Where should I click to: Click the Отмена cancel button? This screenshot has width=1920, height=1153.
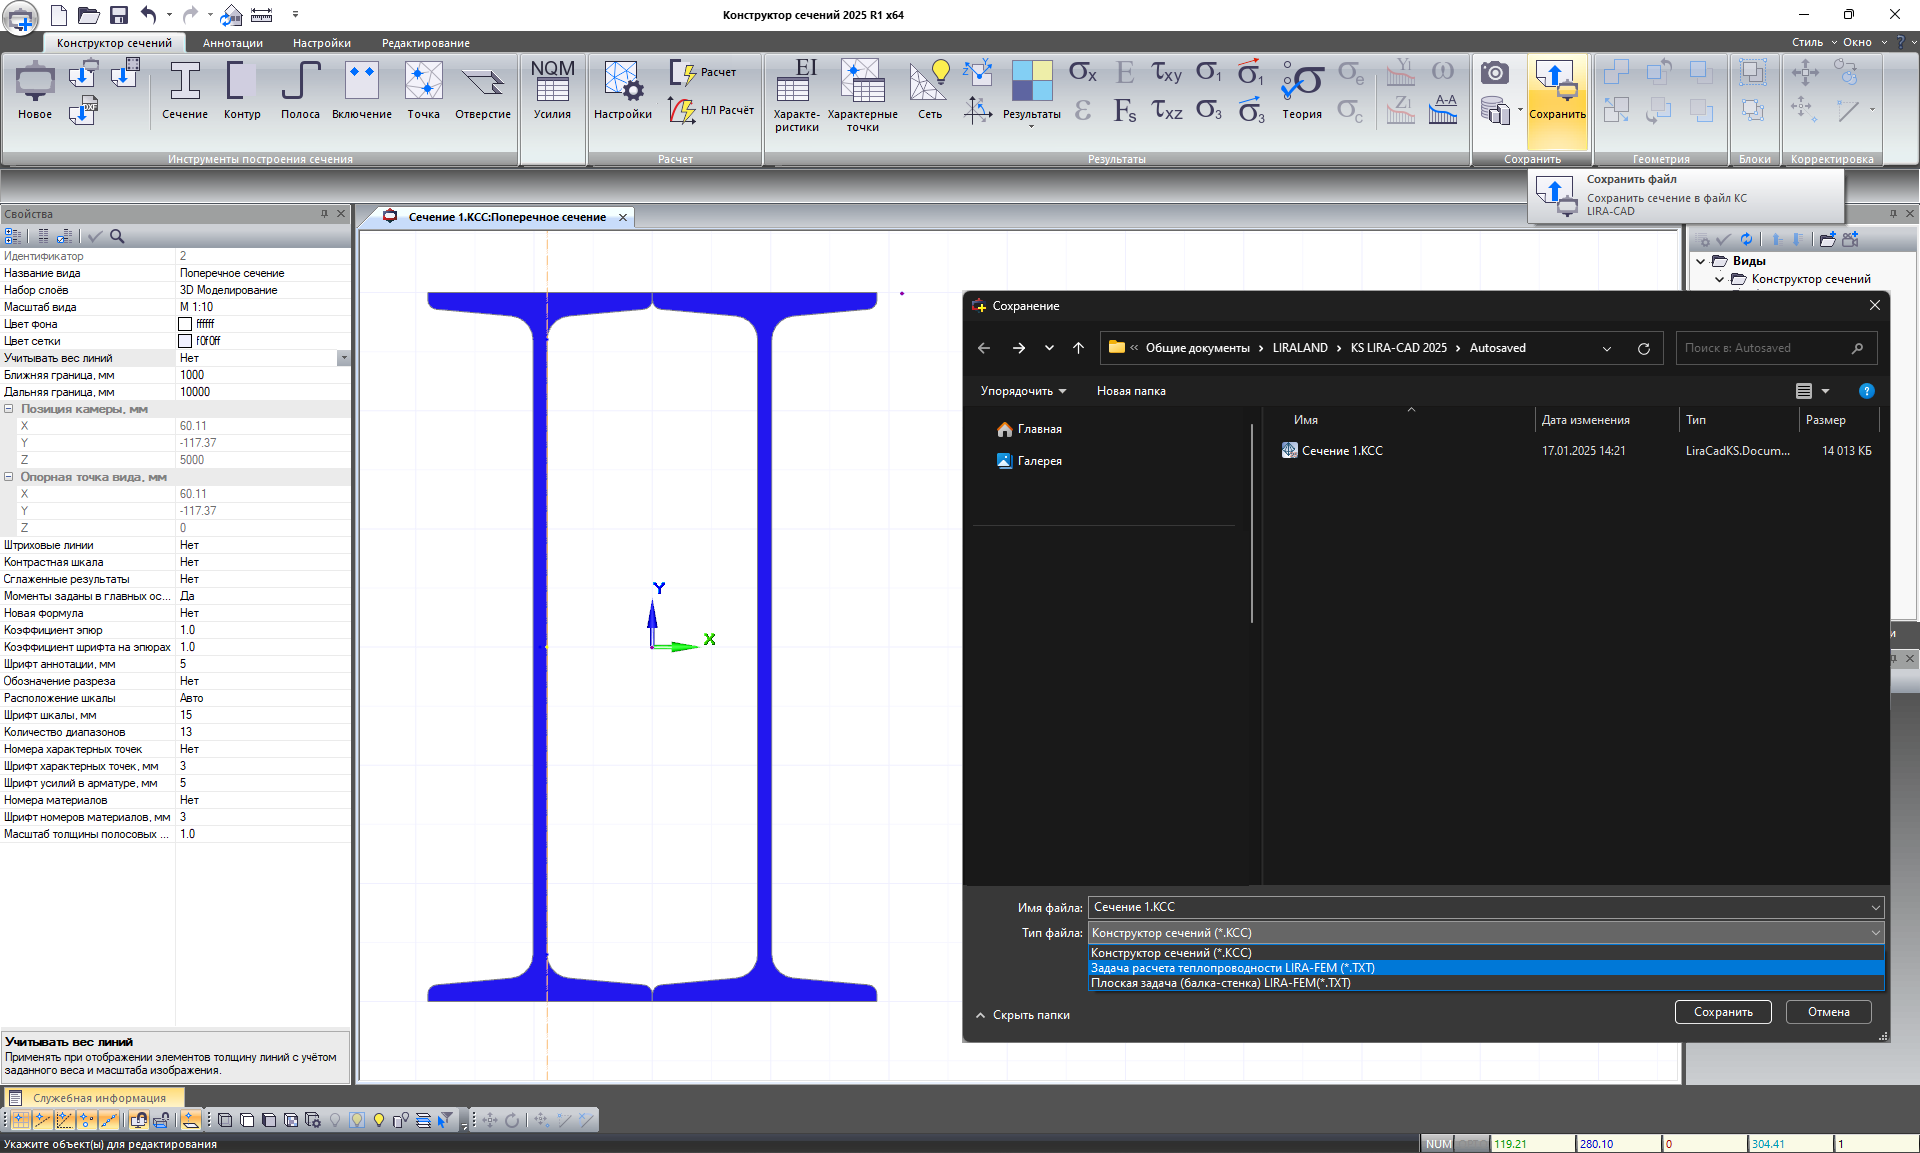coord(1828,1012)
